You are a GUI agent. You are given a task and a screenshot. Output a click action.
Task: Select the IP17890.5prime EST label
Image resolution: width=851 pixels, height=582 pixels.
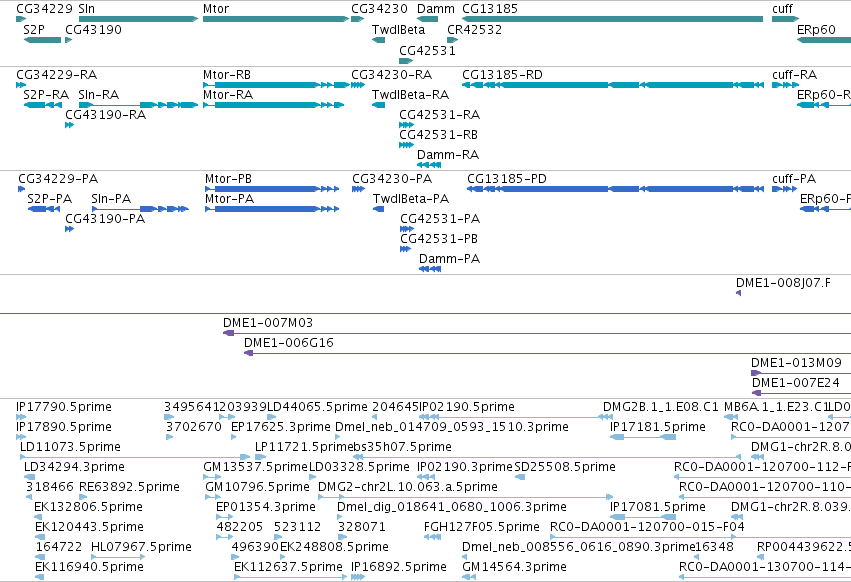coord(64,427)
